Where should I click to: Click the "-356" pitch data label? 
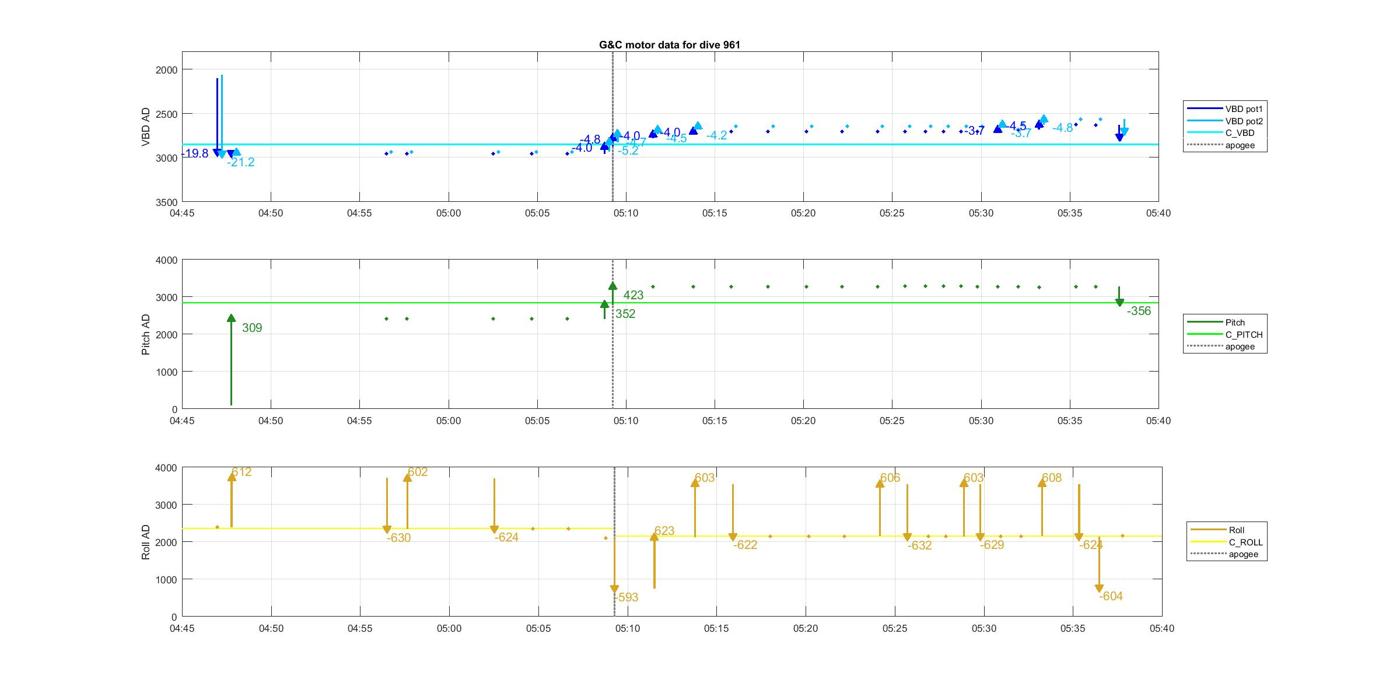point(1139,311)
